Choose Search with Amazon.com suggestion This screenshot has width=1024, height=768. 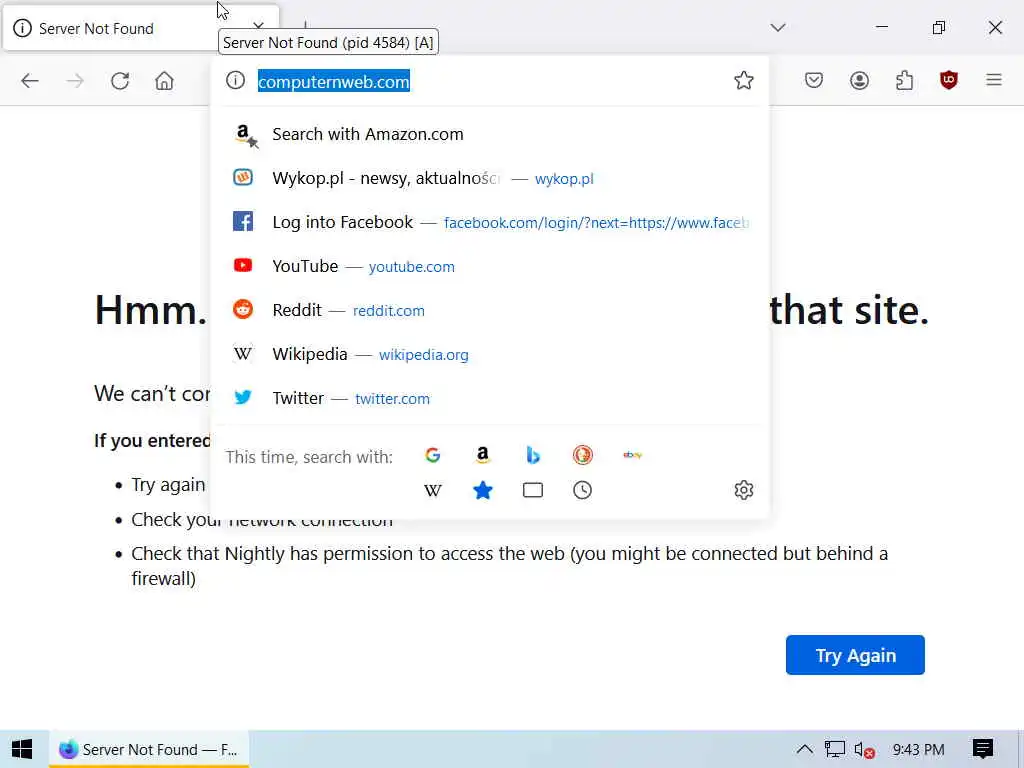(488, 135)
